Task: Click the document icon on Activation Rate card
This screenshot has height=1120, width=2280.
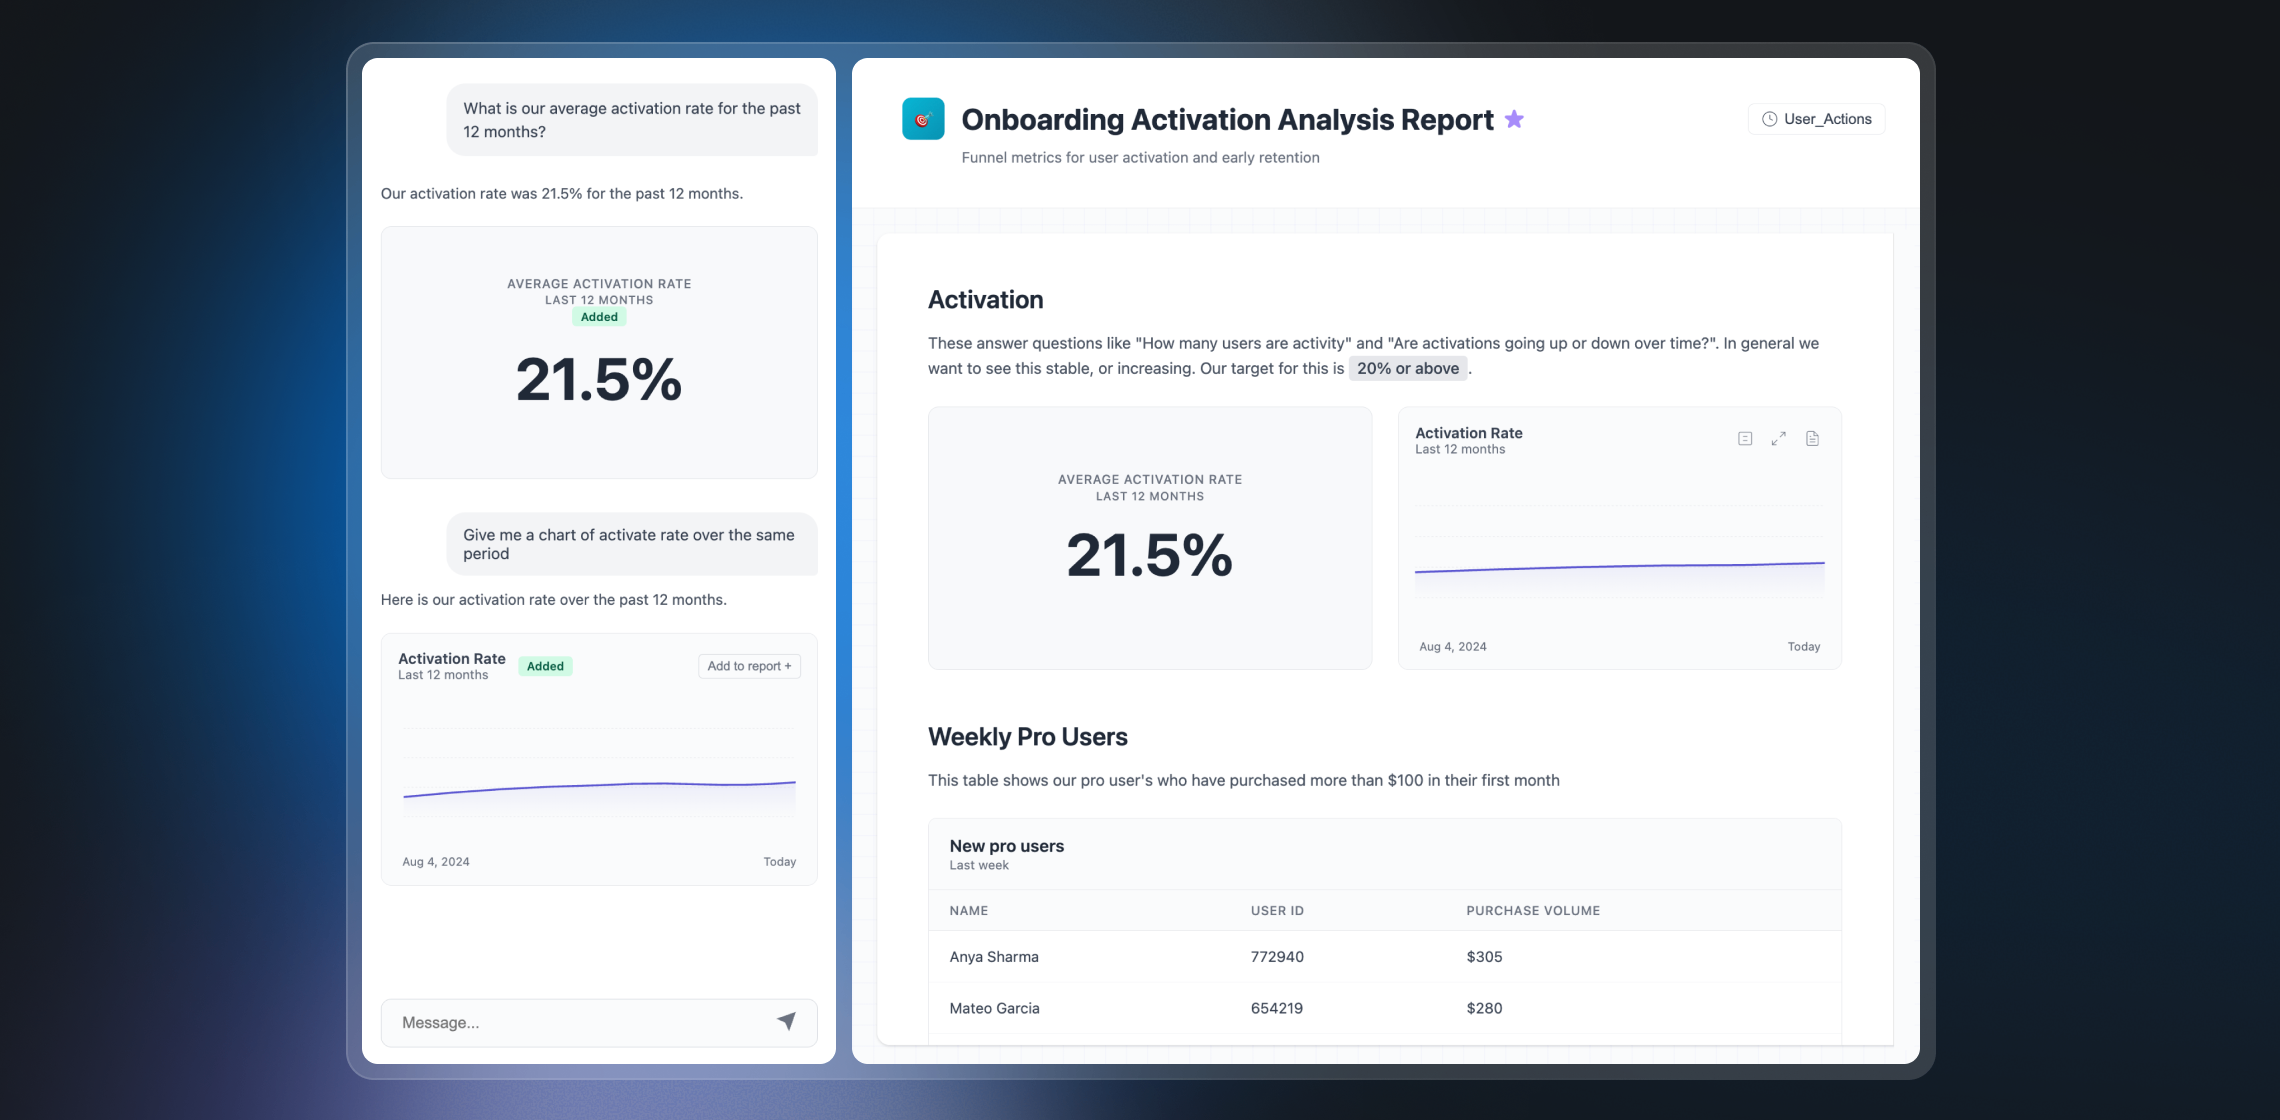Action: (x=1812, y=439)
